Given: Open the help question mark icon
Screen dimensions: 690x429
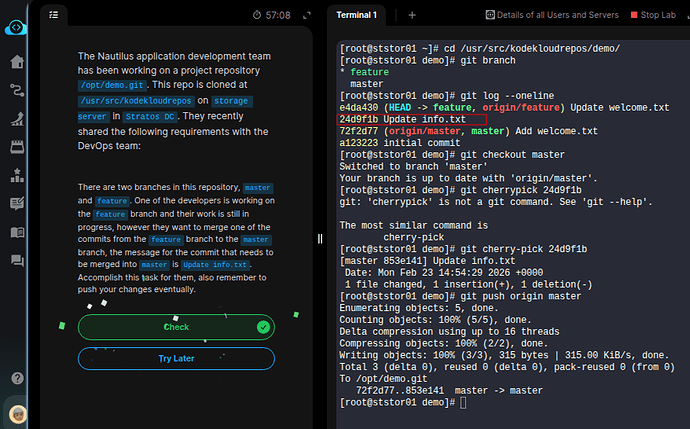Looking at the screenshot, I should [17, 378].
